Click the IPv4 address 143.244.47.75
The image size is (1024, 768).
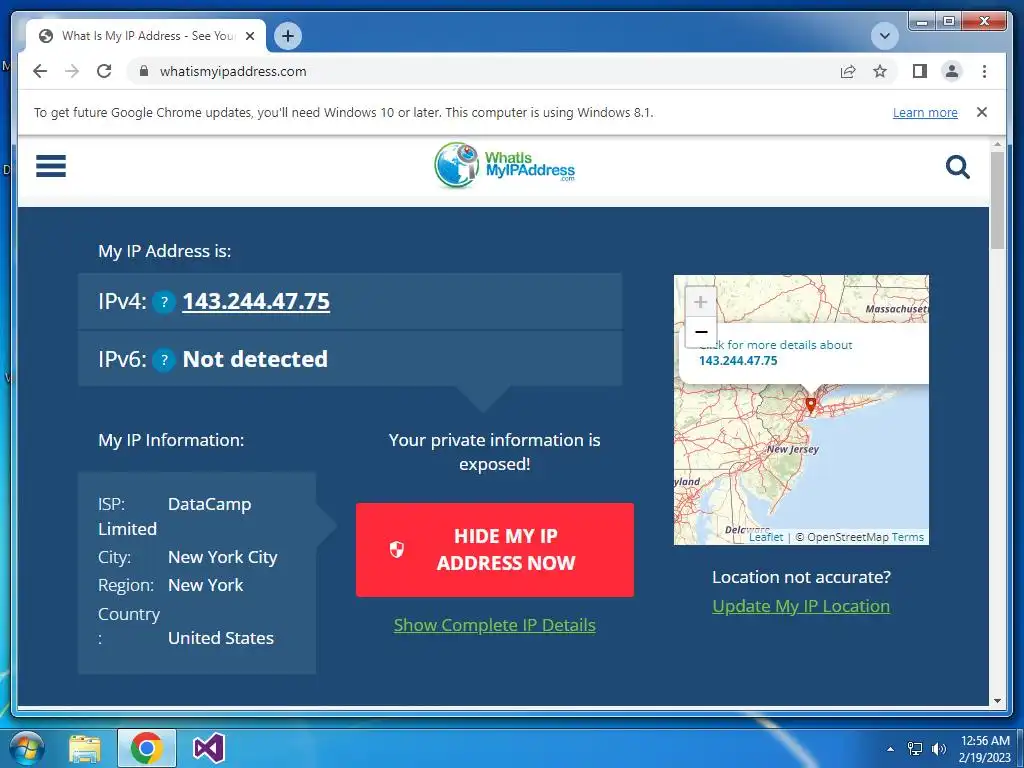coord(256,302)
